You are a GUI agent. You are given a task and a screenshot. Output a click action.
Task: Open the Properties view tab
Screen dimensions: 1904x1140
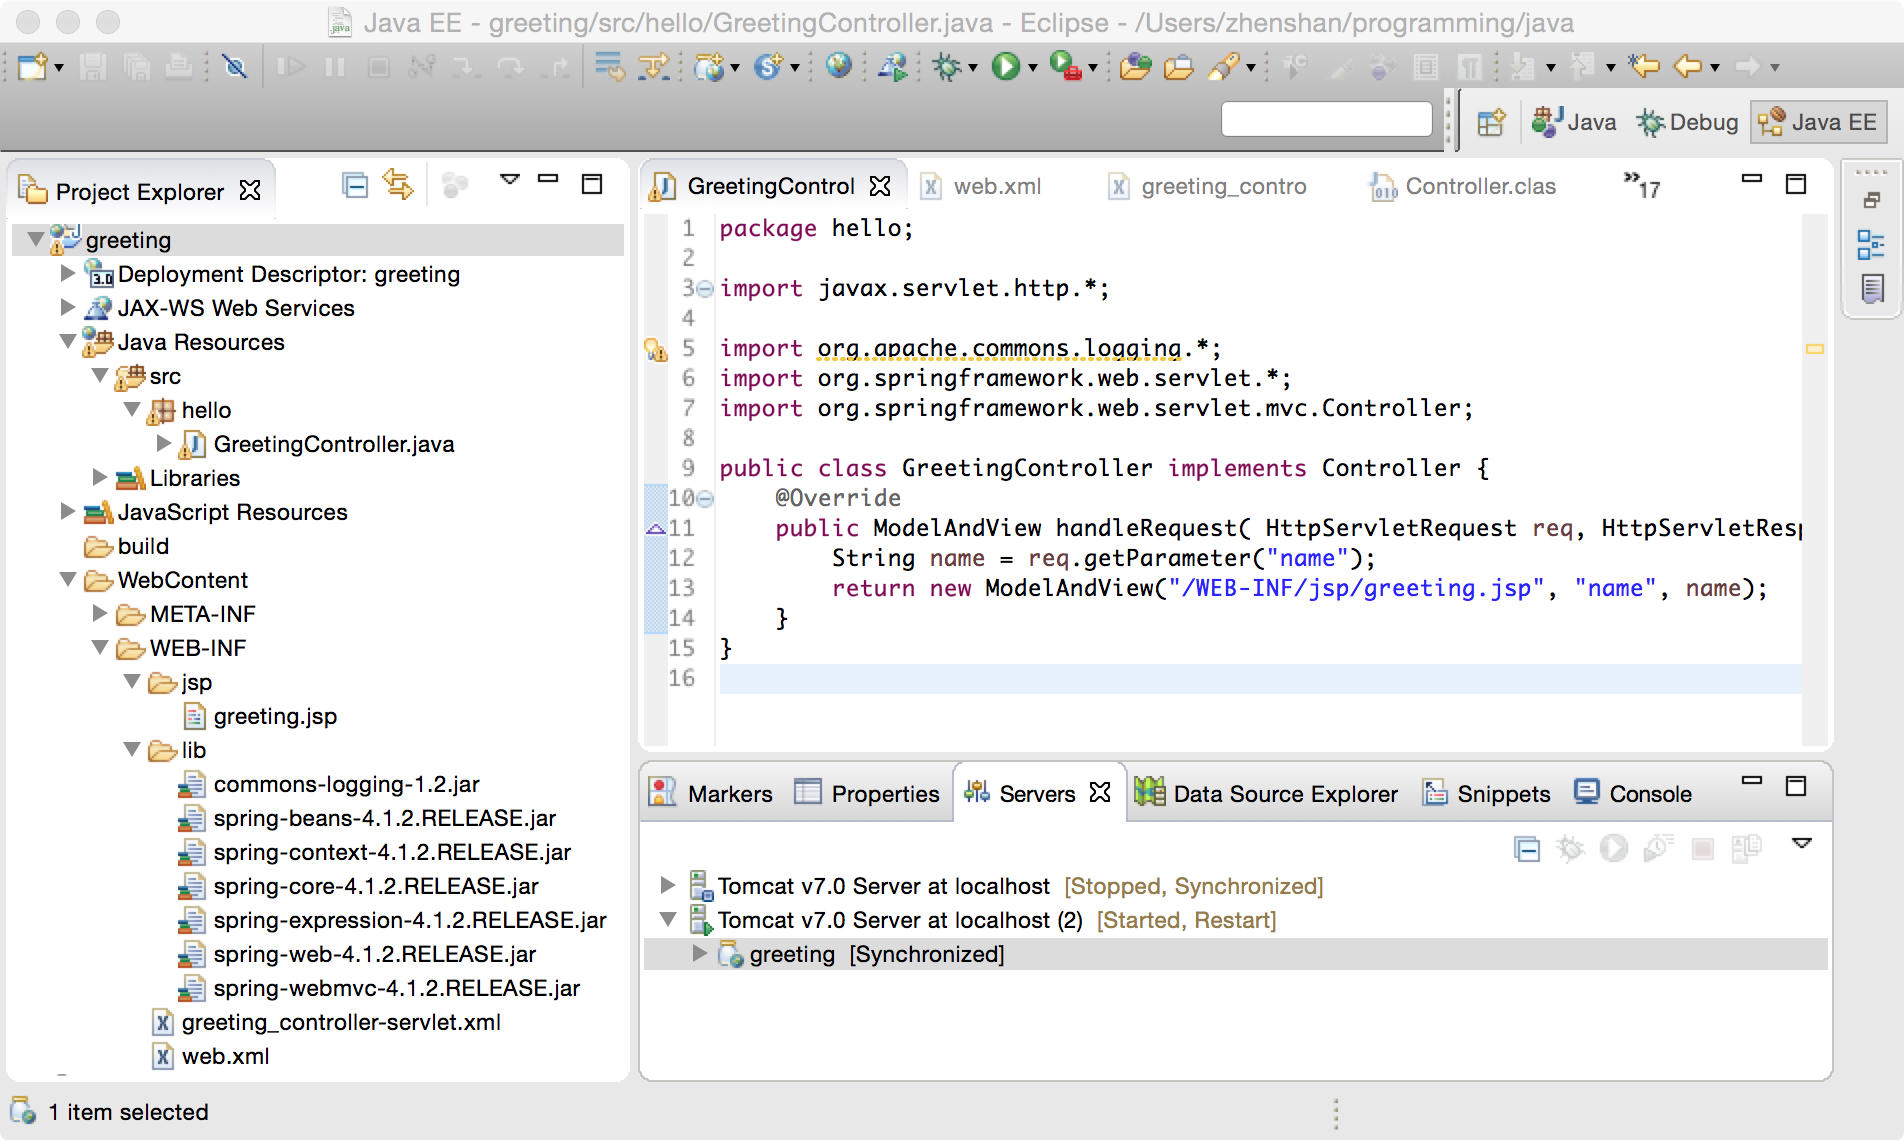867,793
